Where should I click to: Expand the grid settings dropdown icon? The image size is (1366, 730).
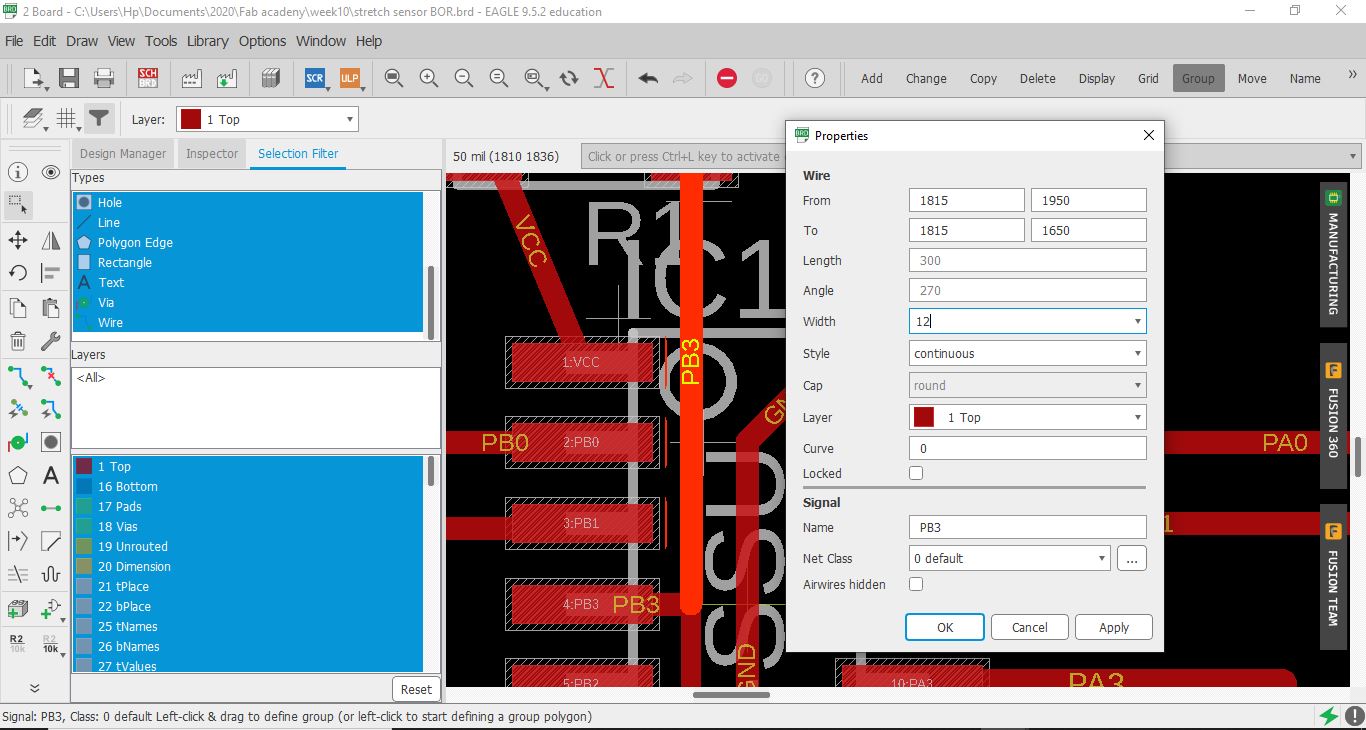[68, 120]
